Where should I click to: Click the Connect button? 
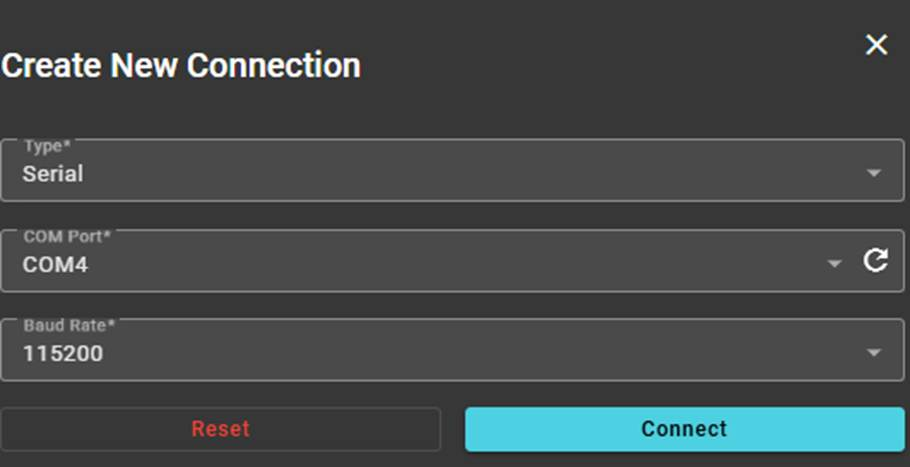(684, 429)
